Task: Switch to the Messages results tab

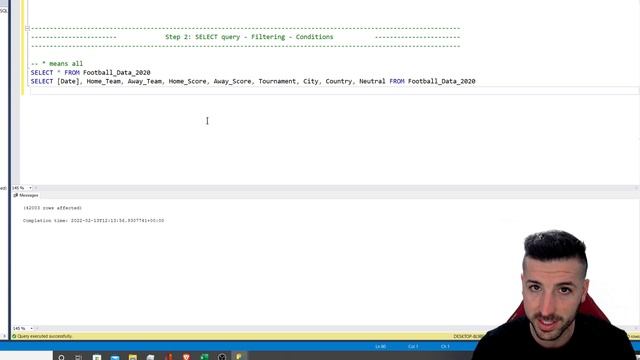Action: pyautogui.click(x=25, y=195)
